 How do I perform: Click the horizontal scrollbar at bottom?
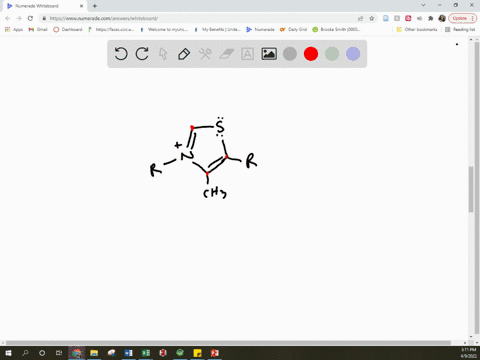pyautogui.click(x=228, y=343)
